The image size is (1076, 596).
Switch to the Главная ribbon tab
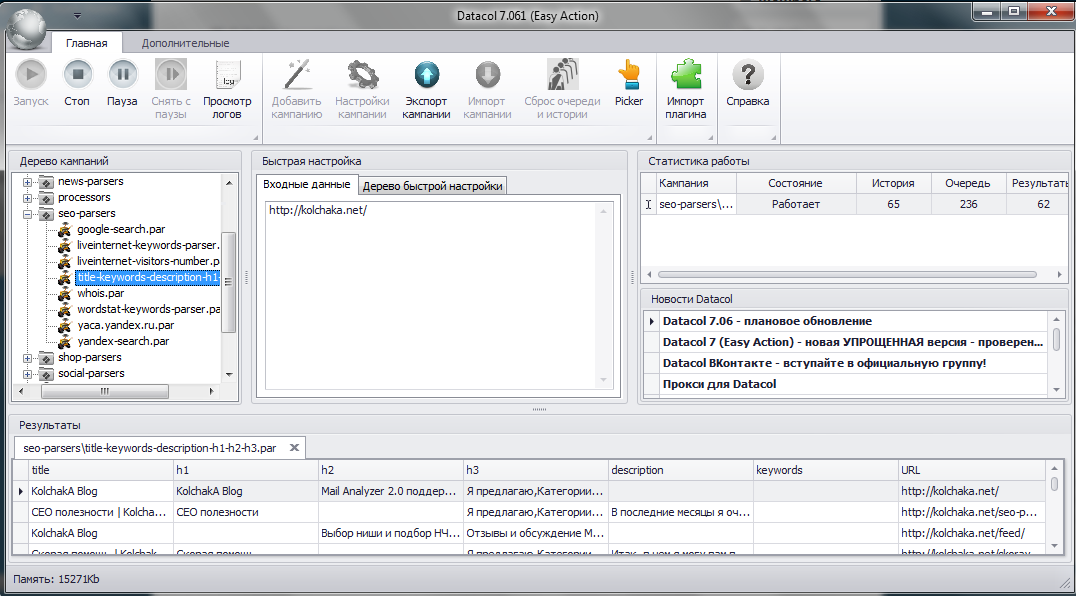(86, 43)
